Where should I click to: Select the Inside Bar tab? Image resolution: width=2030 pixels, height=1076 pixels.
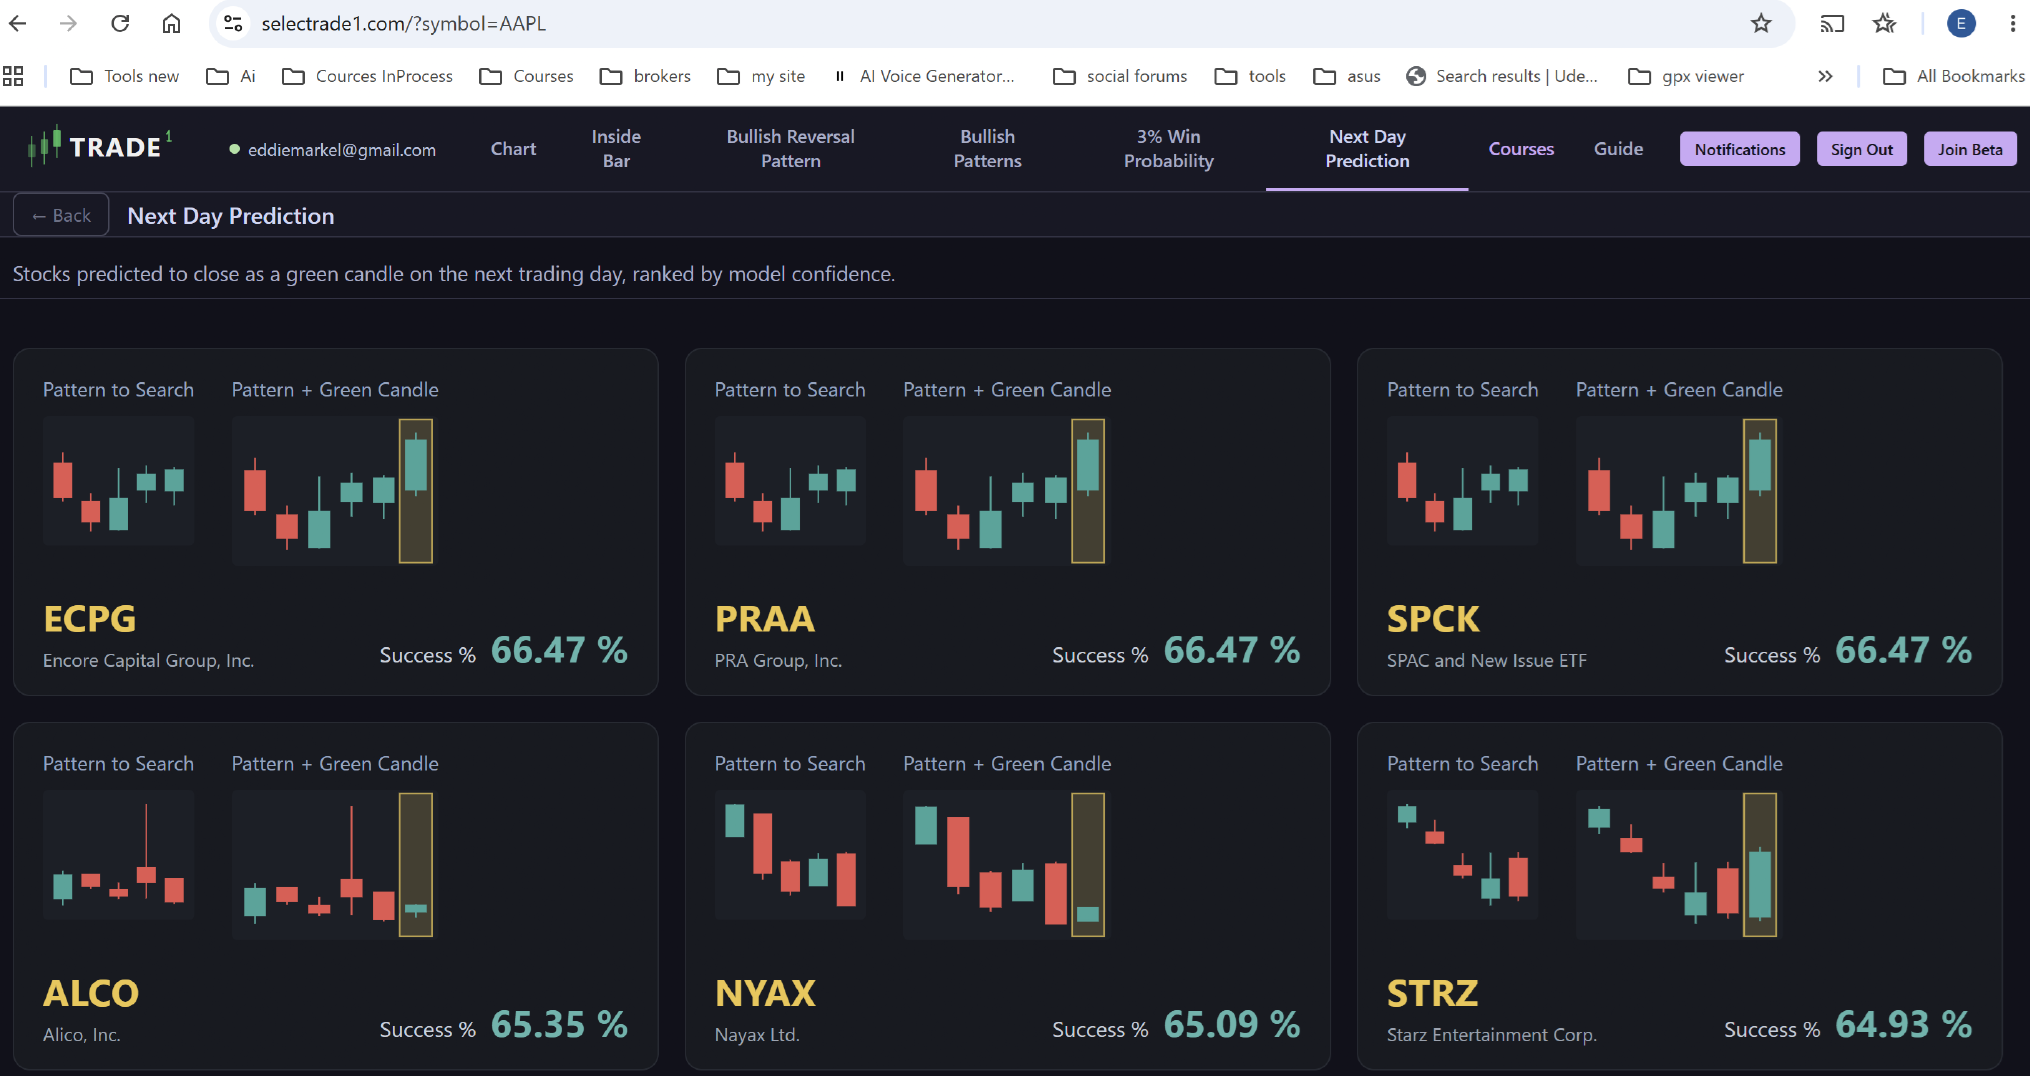coord(616,149)
